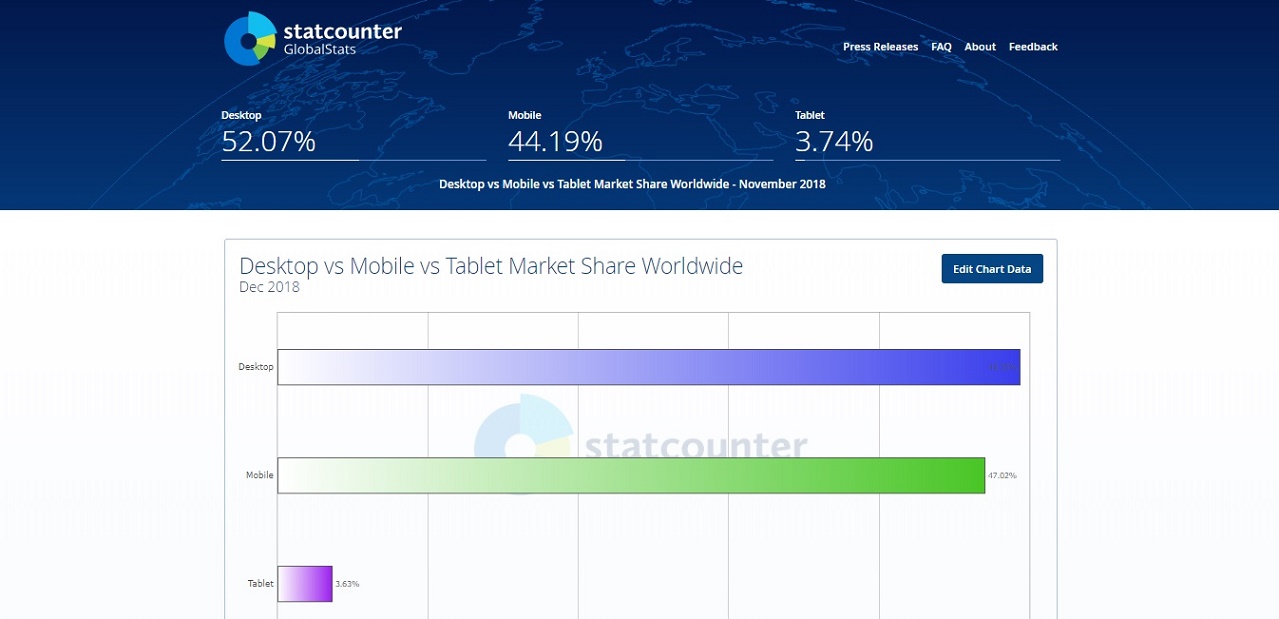Click the green Mobile bar in chart
This screenshot has height=619, width=1279.
(631, 475)
